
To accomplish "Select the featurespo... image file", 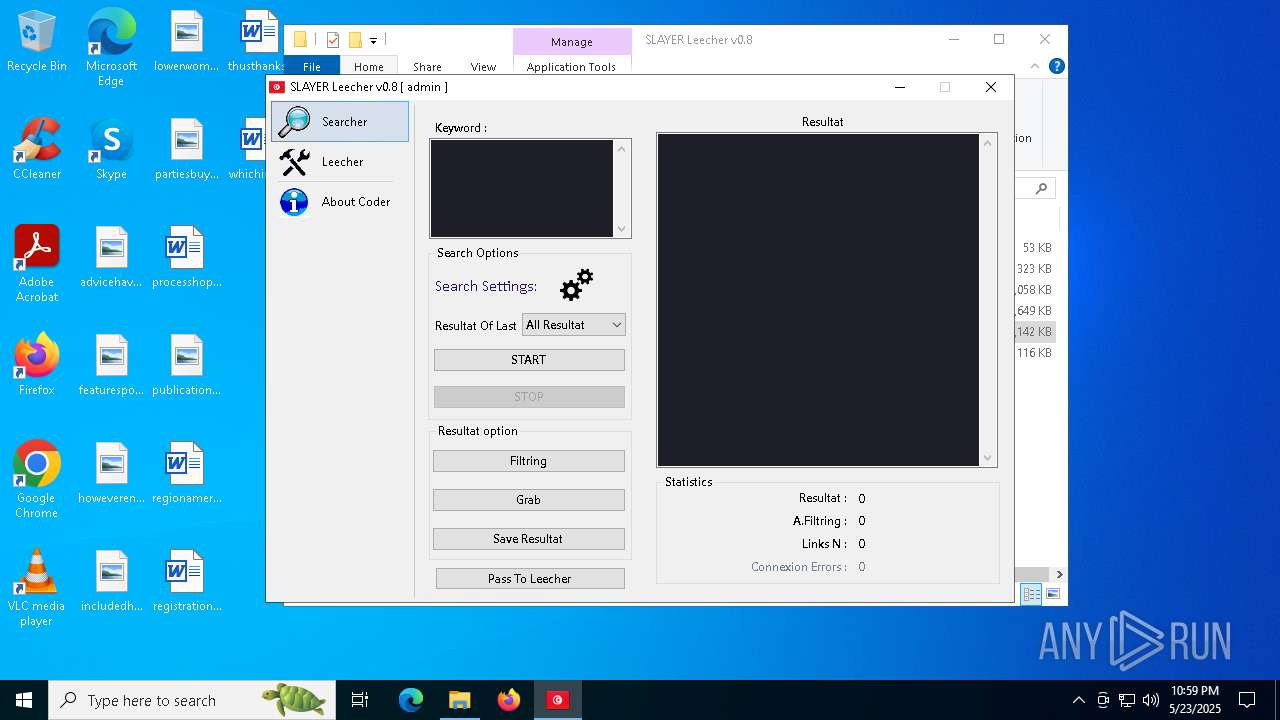I will coord(111,366).
